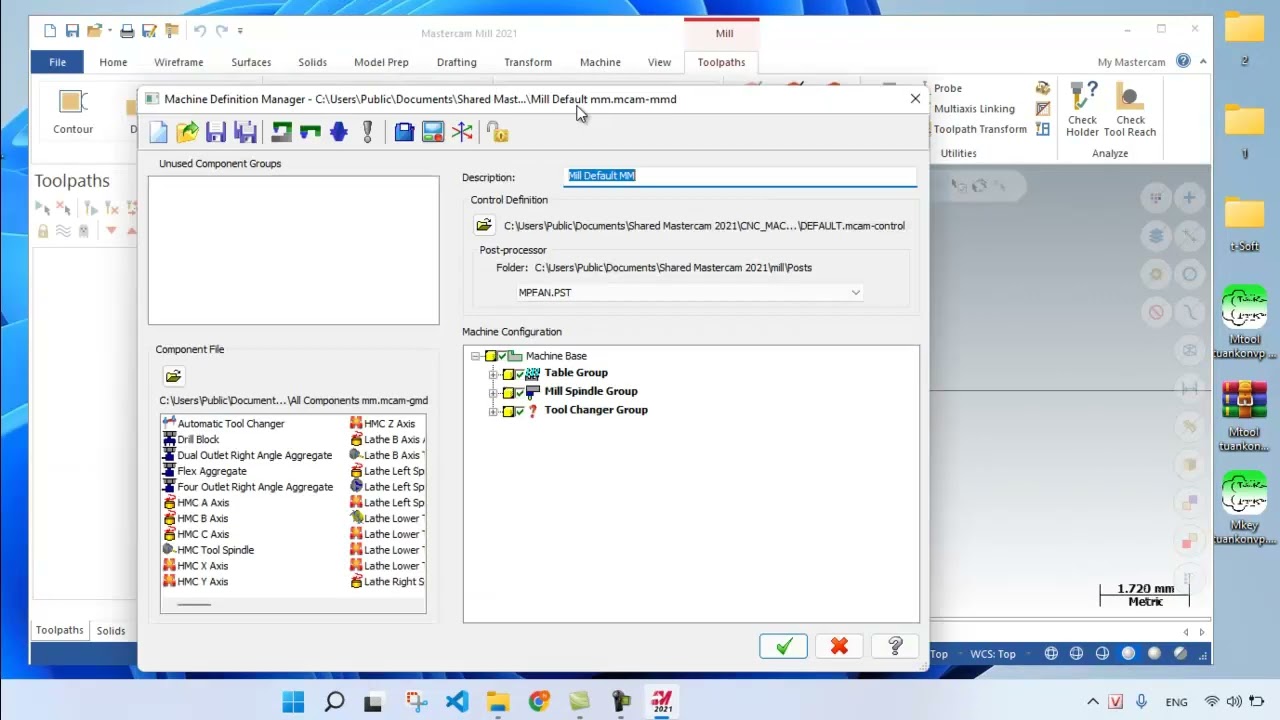Select the lathe machine type icon
The width and height of the screenshot is (1280, 720).
pos(310,132)
